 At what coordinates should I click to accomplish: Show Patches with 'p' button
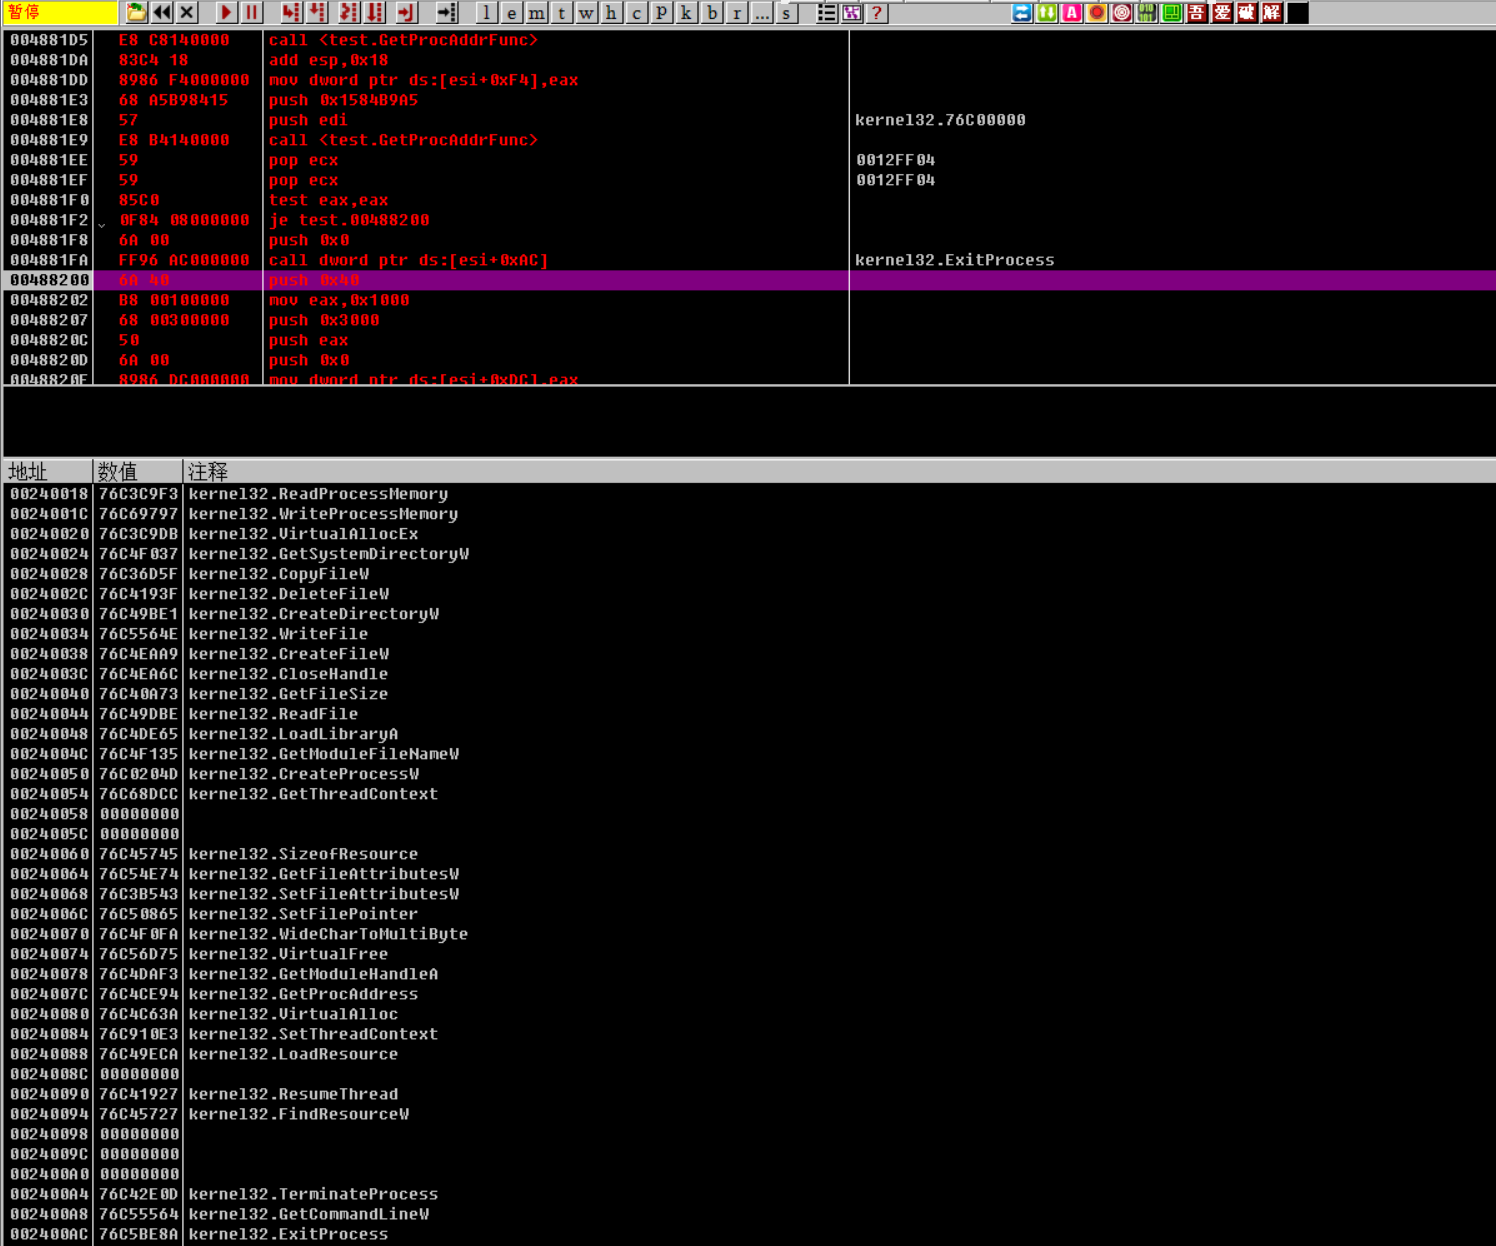(x=662, y=12)
